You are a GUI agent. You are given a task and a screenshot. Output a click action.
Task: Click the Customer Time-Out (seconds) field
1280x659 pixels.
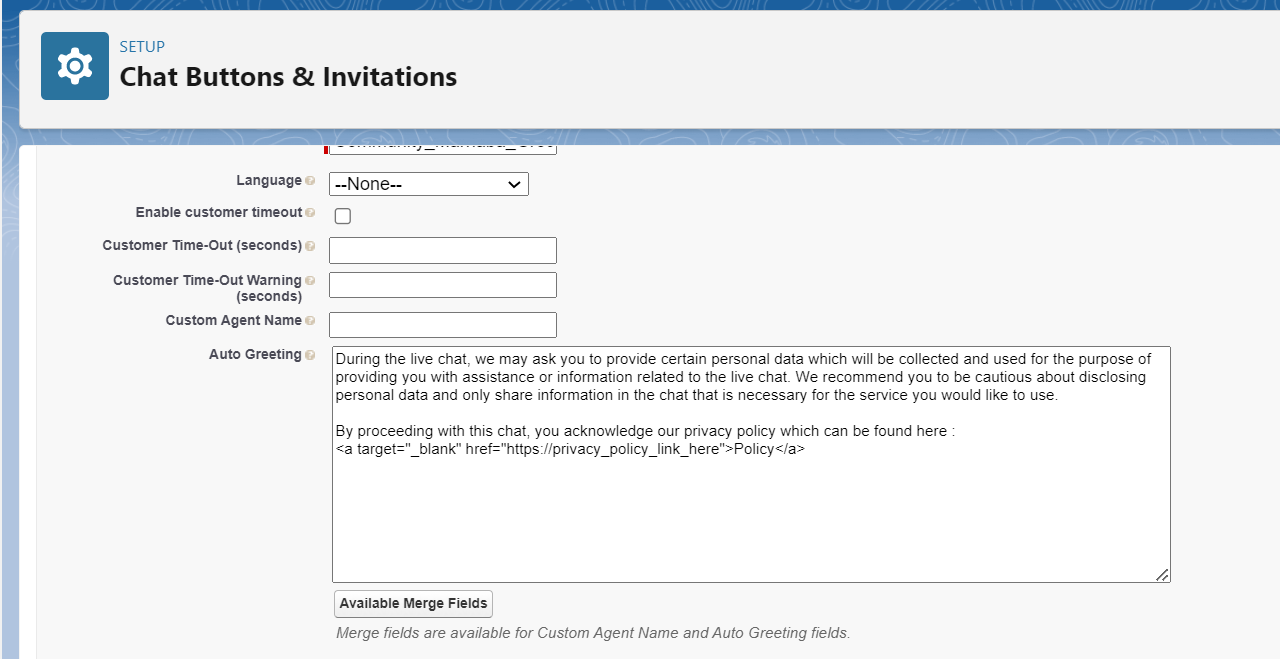coord(443,250)
